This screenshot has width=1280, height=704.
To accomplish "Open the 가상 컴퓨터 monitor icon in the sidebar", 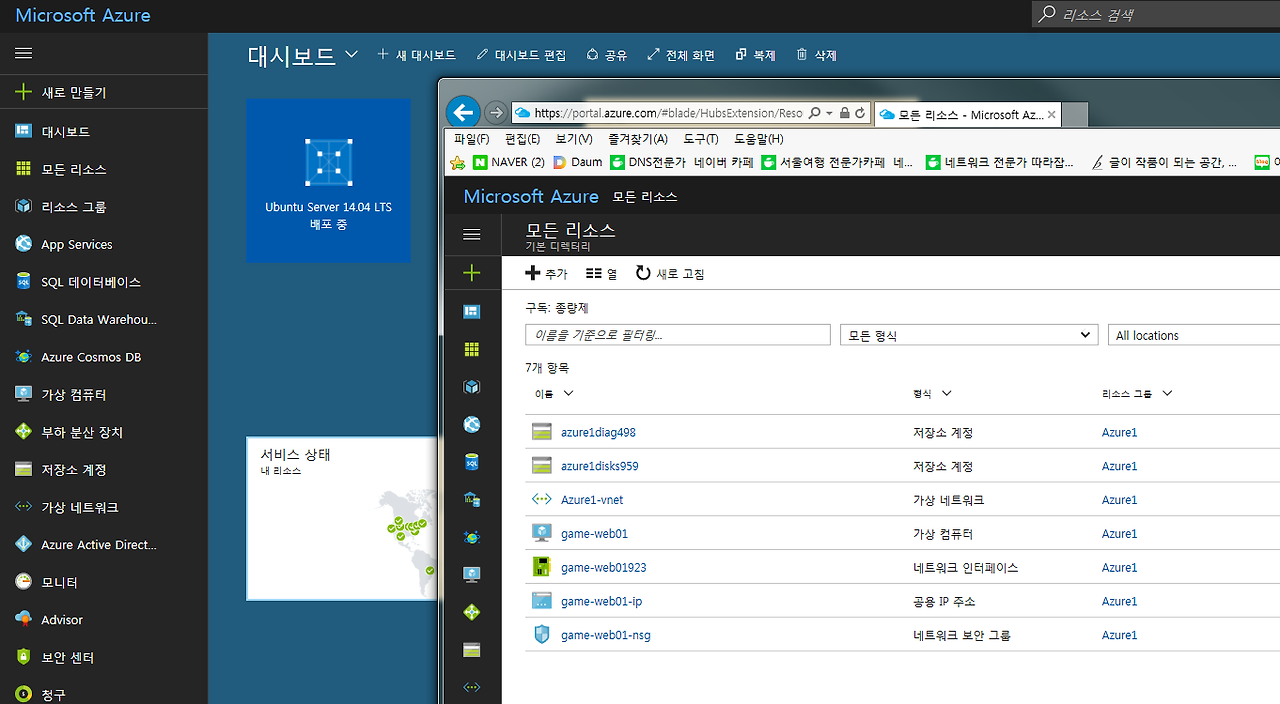I will 24,394.
